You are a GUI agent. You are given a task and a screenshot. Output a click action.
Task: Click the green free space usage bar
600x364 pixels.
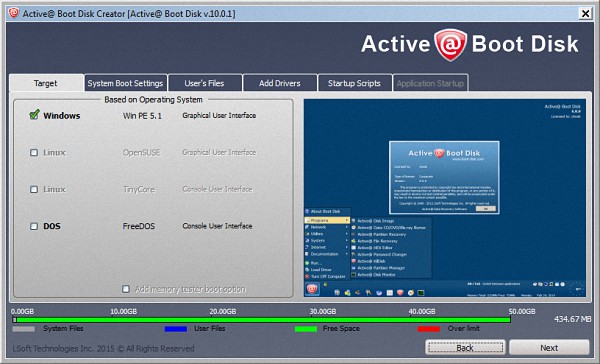(263, 320)
